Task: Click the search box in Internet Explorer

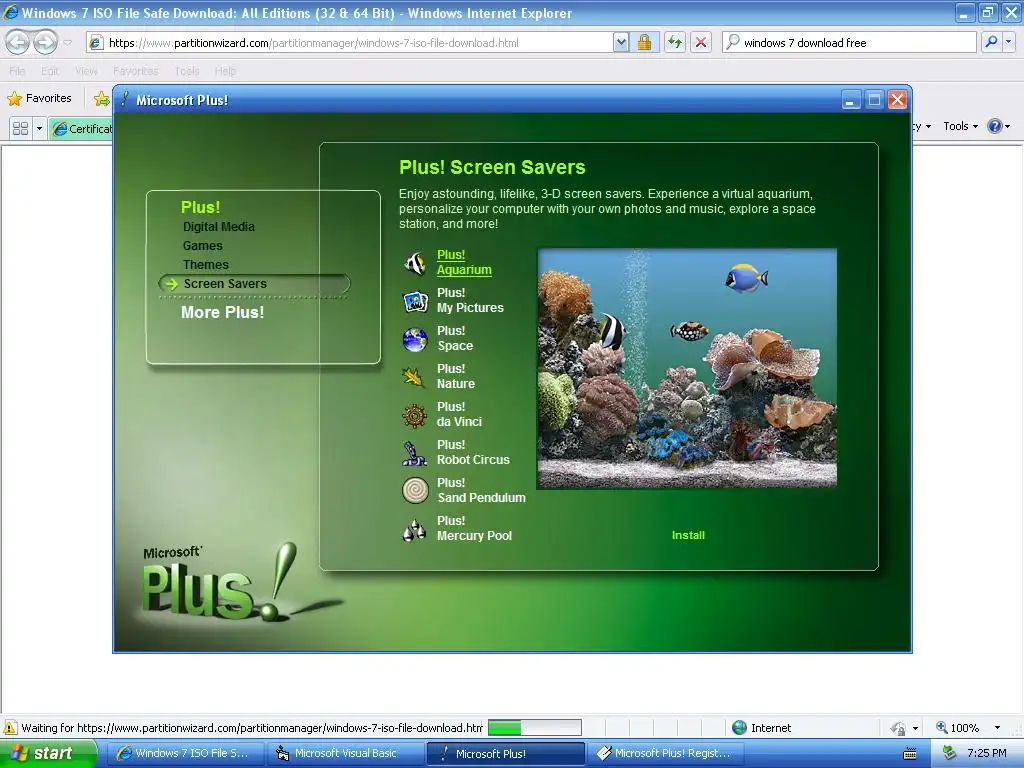Action: coord(849,43)
